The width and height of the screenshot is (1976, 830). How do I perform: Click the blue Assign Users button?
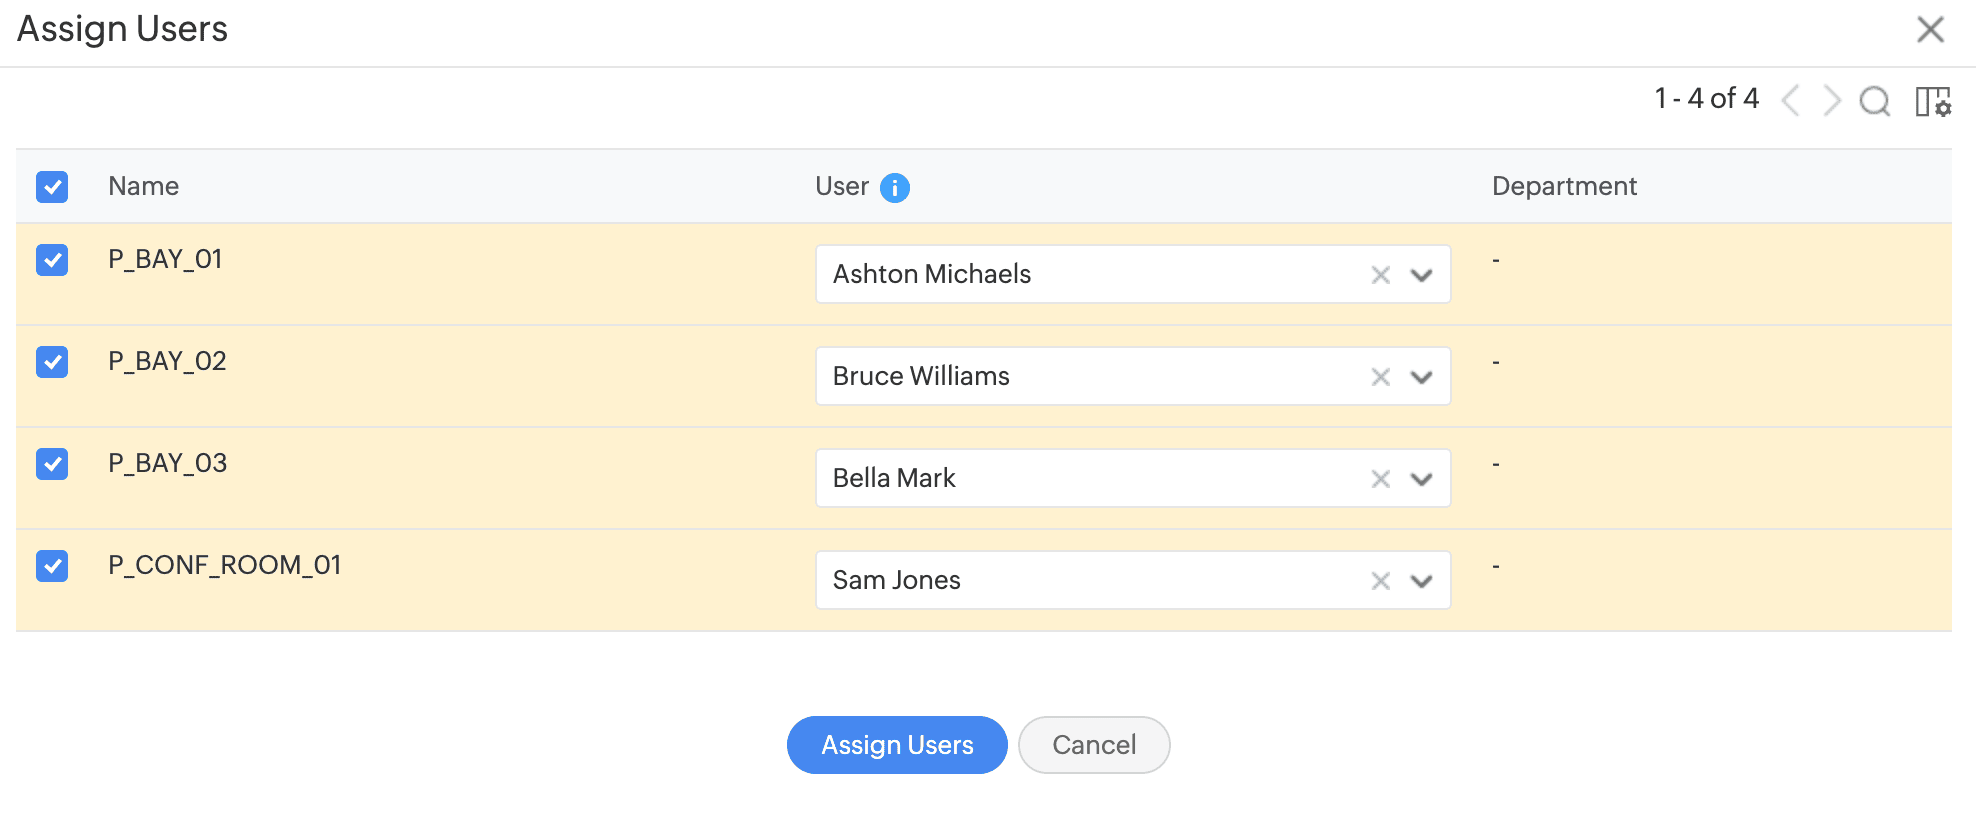pos(896,745)
